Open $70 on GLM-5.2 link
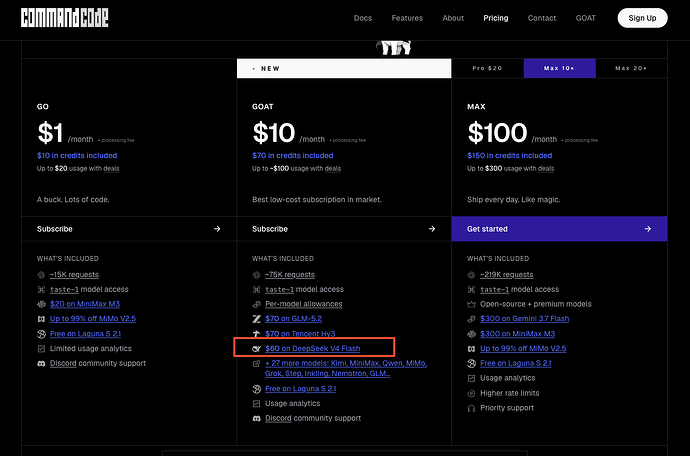This screenshot has width=690, height=456. tap(294, 319)
